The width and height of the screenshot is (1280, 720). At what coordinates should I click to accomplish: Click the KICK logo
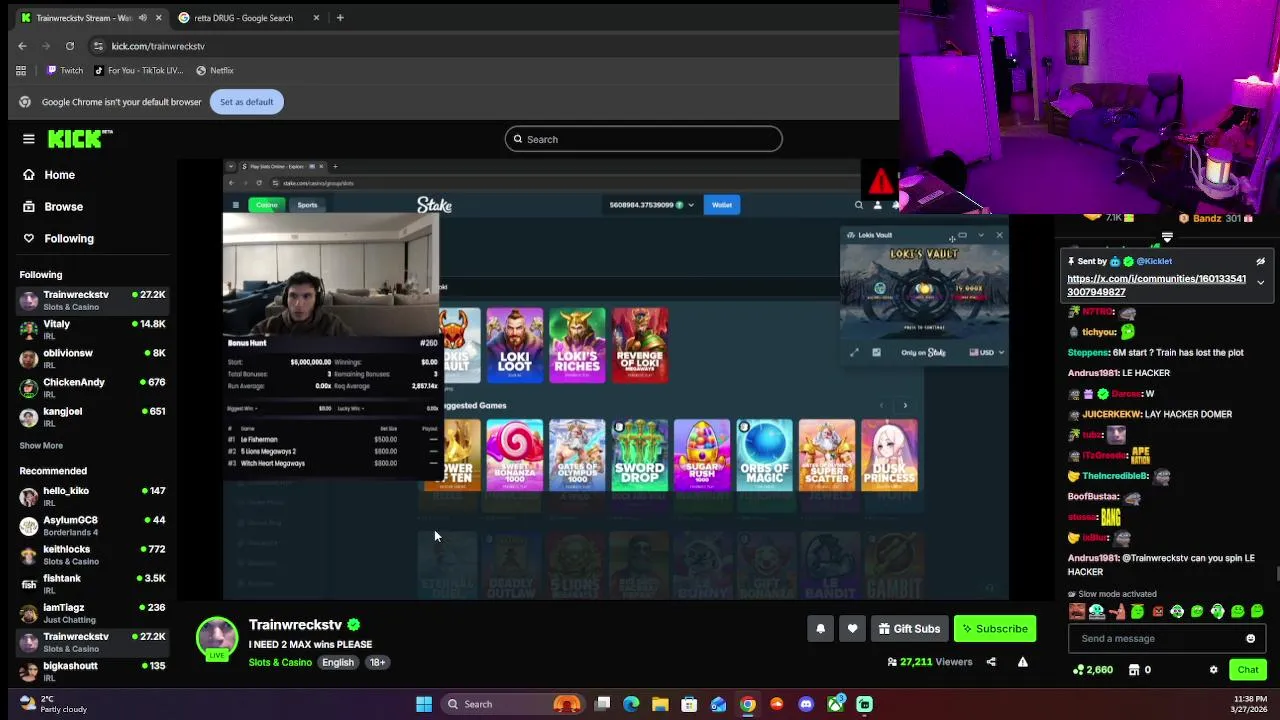(81, 139)
